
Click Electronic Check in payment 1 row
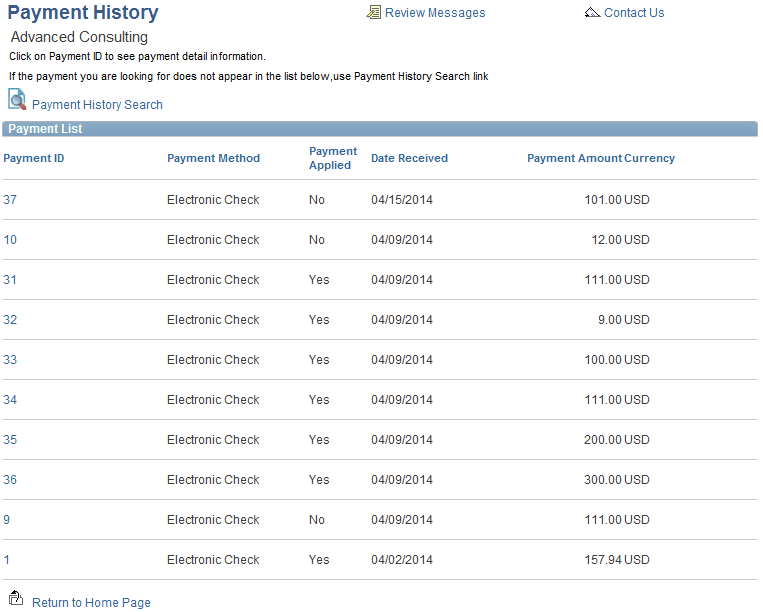(213, 559)
